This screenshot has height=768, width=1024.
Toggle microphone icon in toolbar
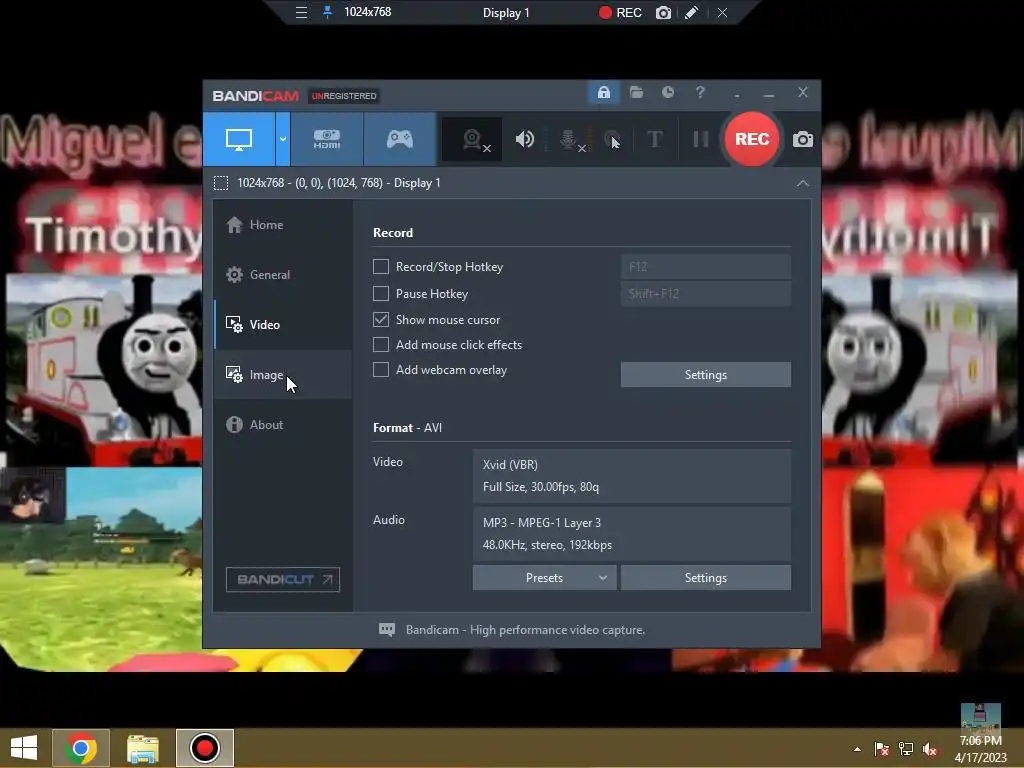coord(569,139)
